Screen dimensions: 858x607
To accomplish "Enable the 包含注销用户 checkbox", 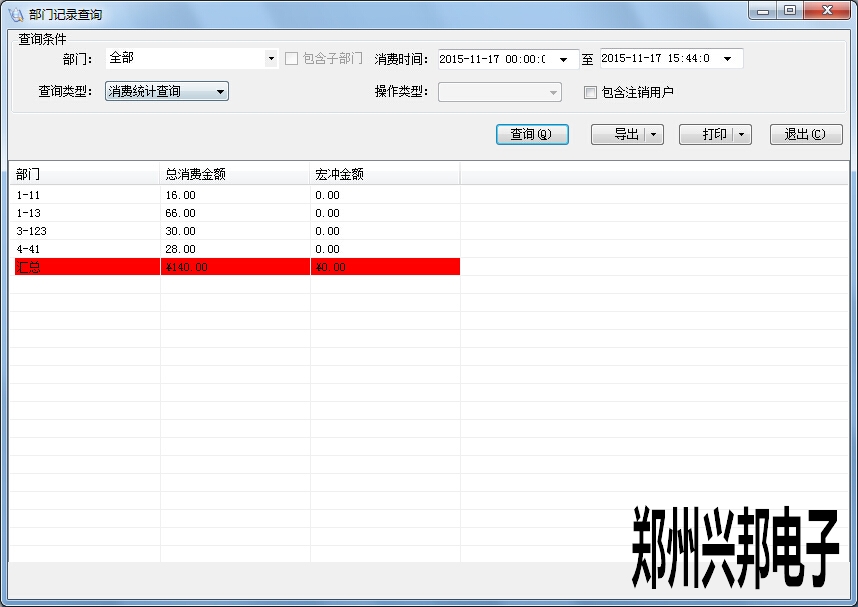I will (x=590, y=92).
